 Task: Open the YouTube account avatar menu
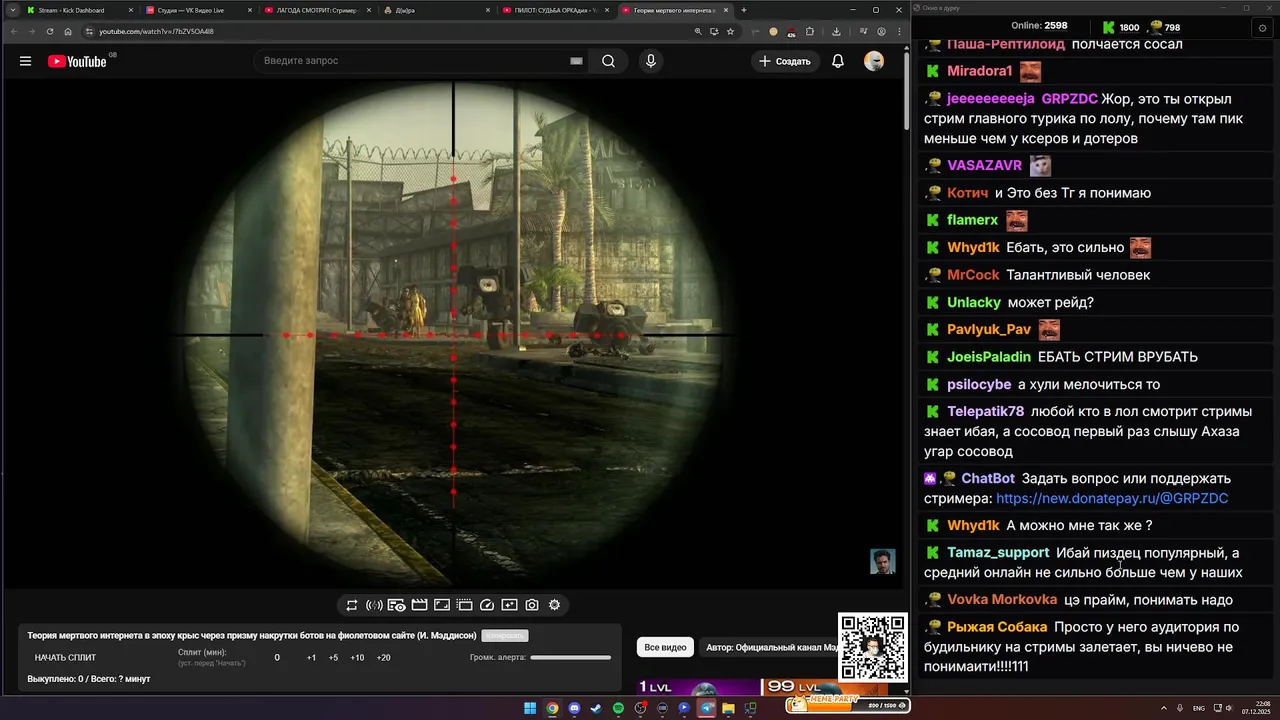point(874,61)
